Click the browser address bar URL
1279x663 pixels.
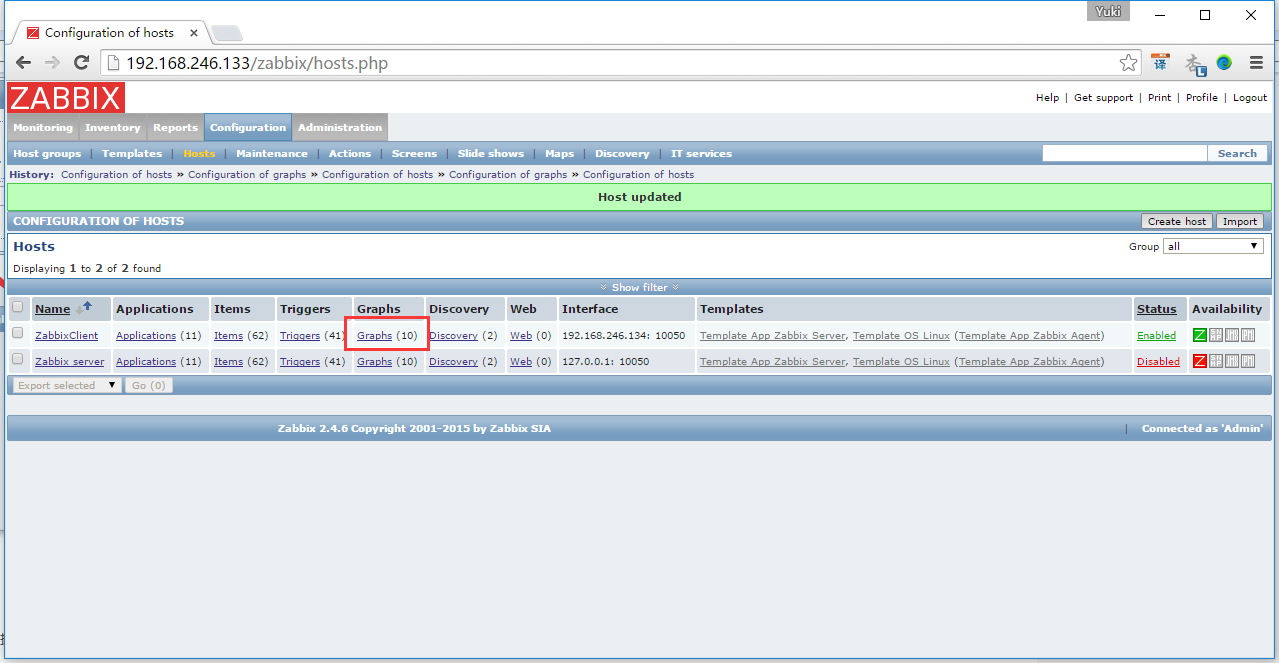coord(257,63)
